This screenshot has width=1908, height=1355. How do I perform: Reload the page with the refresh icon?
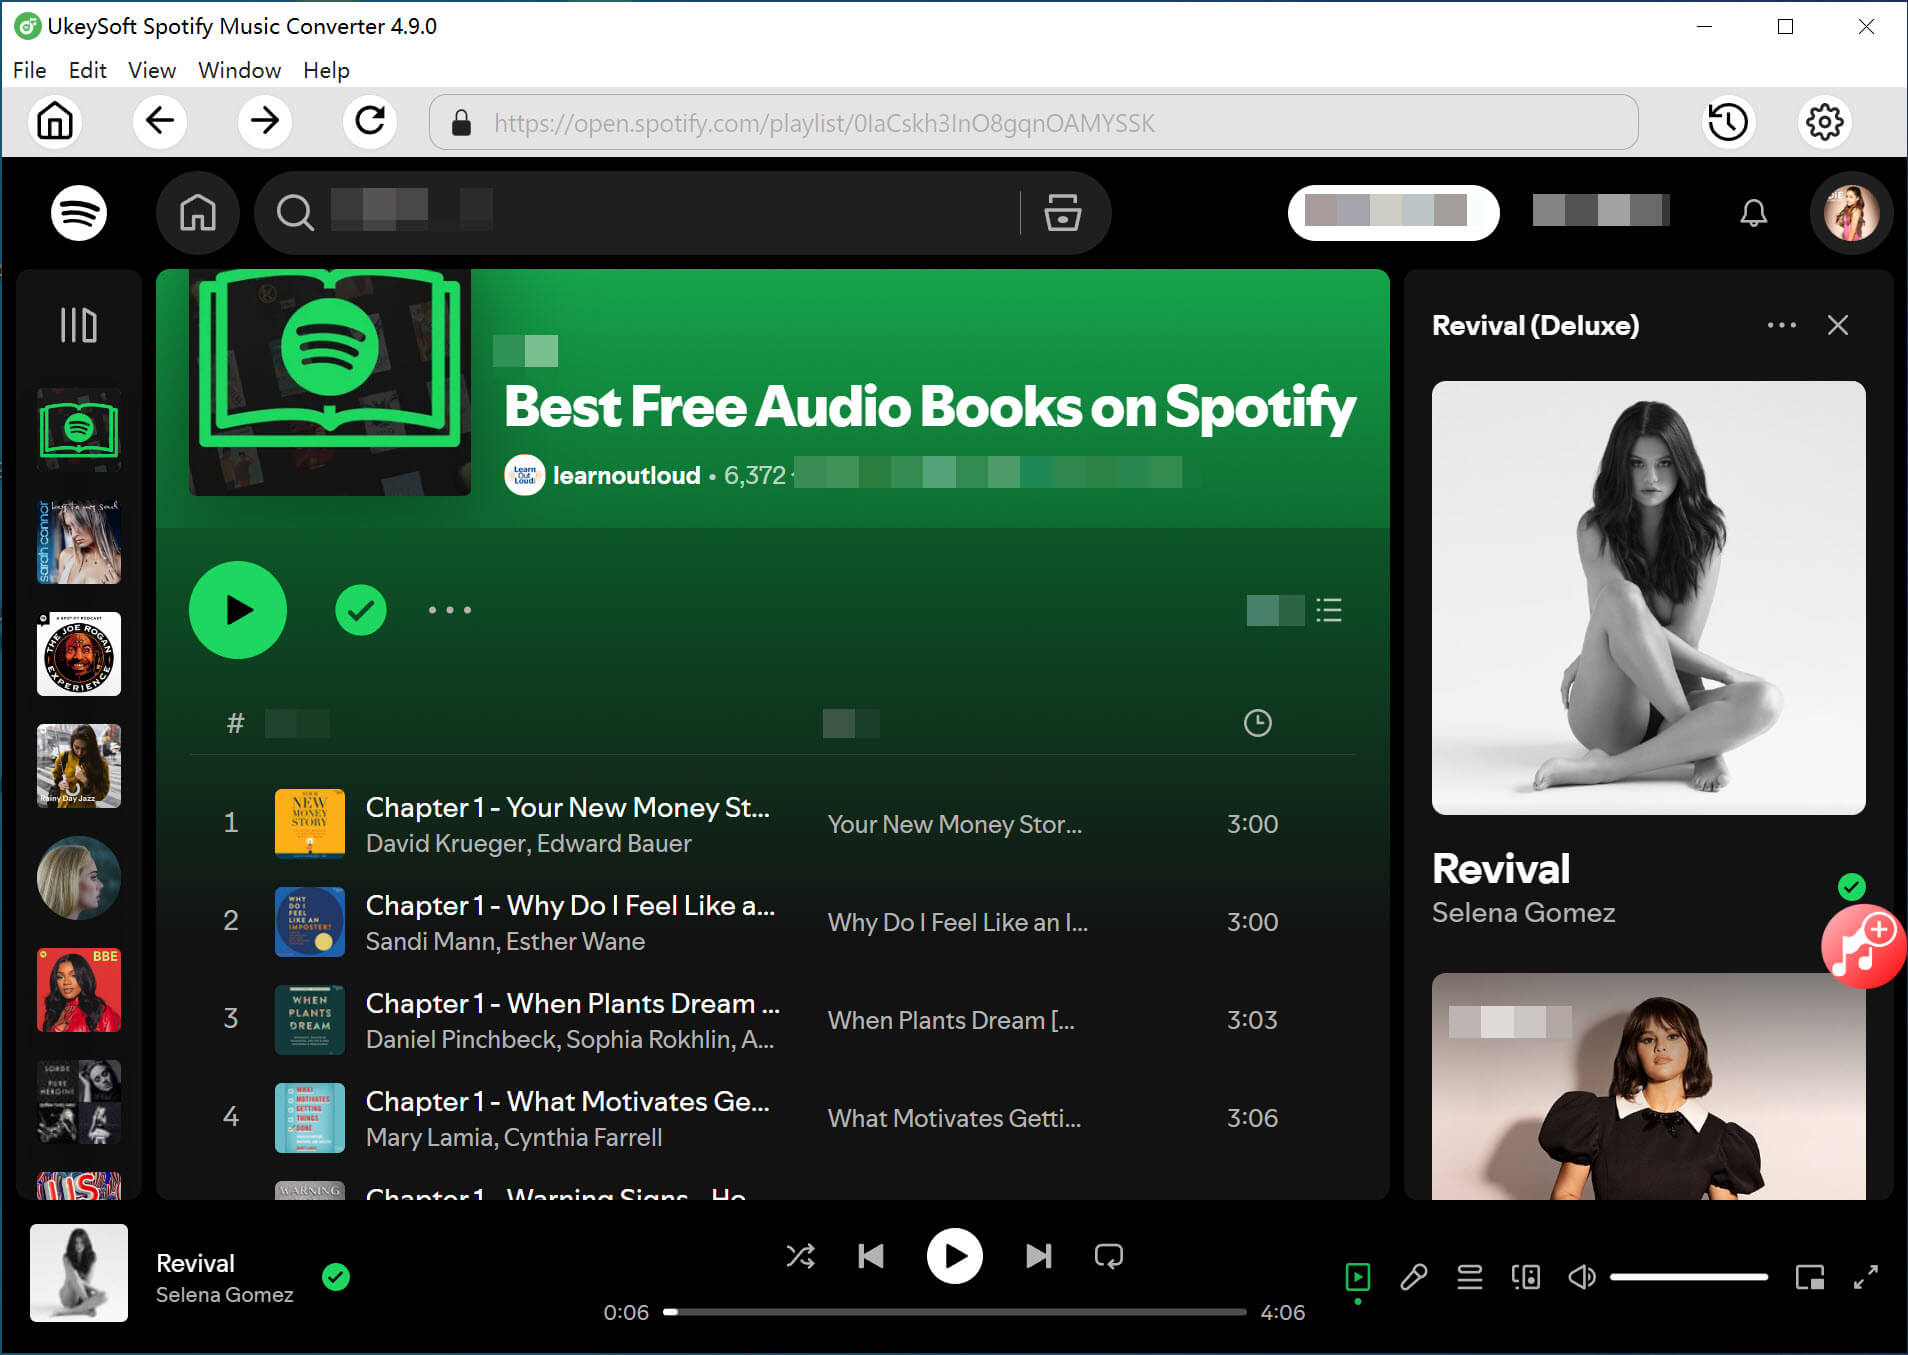click(370, 121)
